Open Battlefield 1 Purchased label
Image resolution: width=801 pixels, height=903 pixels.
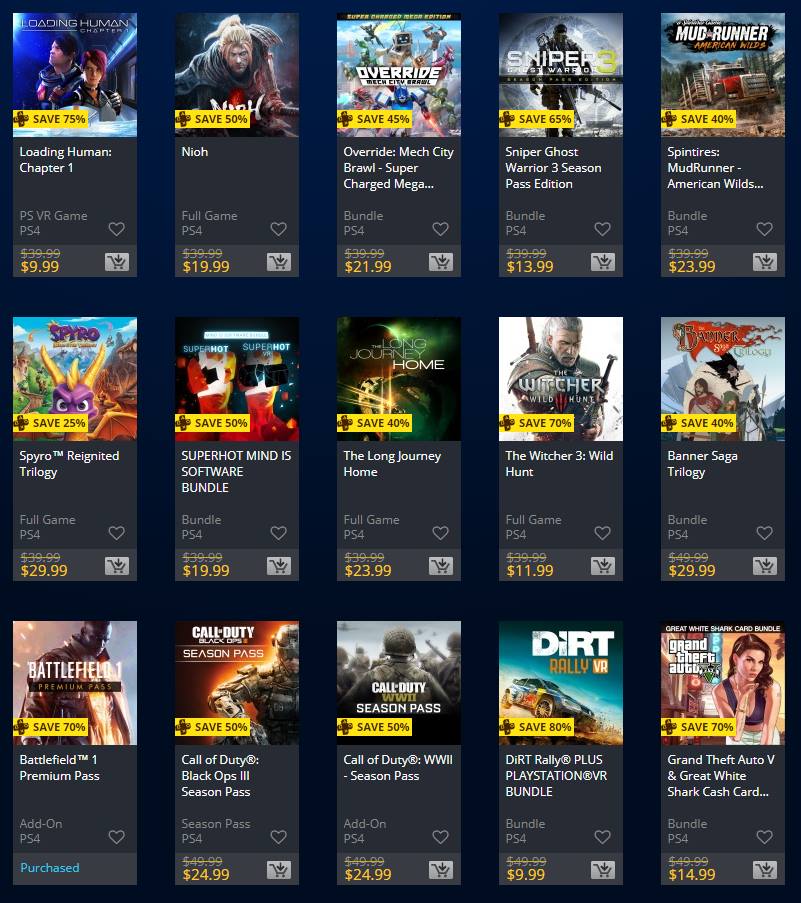tap(50, 867)
